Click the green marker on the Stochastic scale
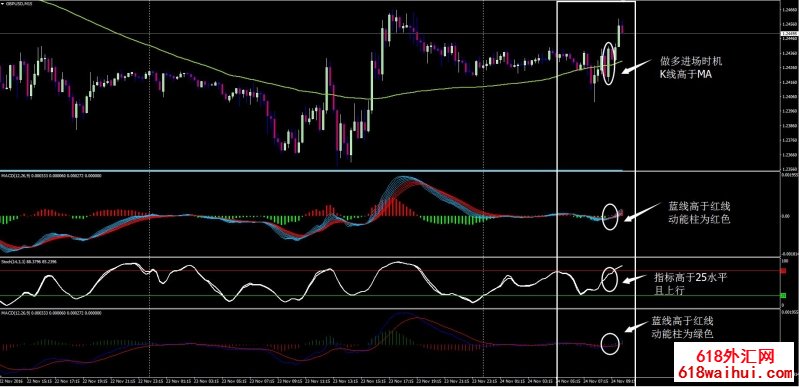 click(783, 295)
